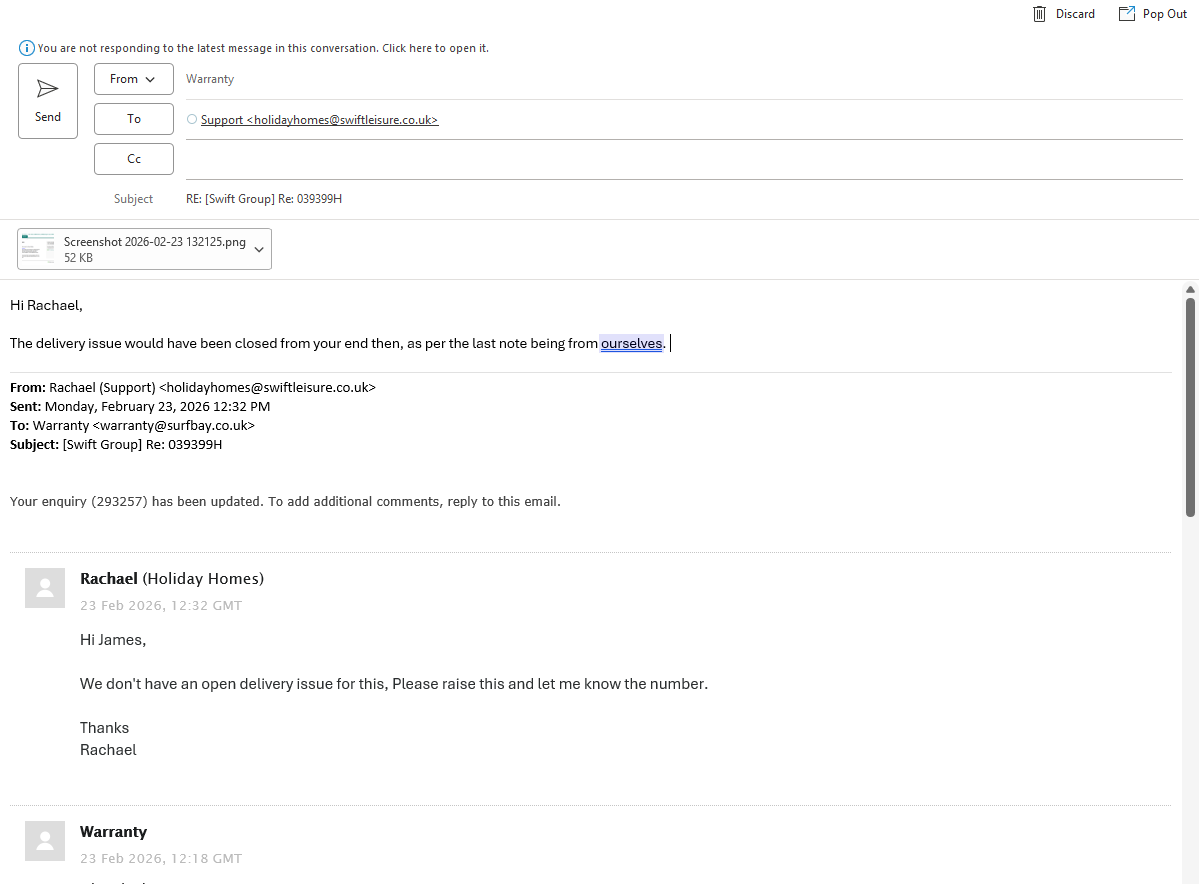Click the Subject field text

264,199
